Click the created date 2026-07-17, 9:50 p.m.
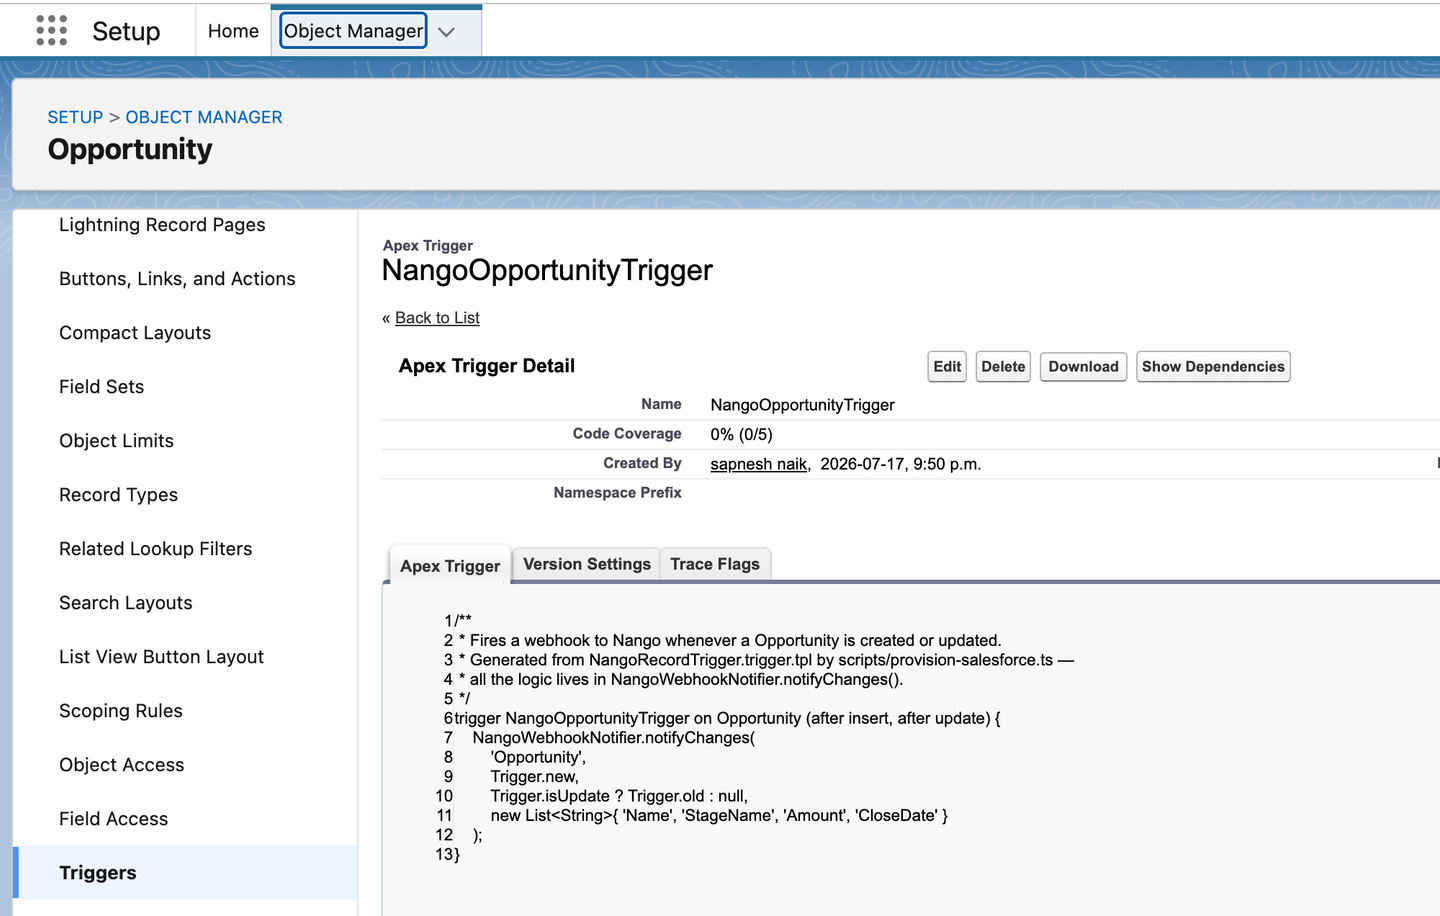The image size is (1440, 916). pos(900,464)
